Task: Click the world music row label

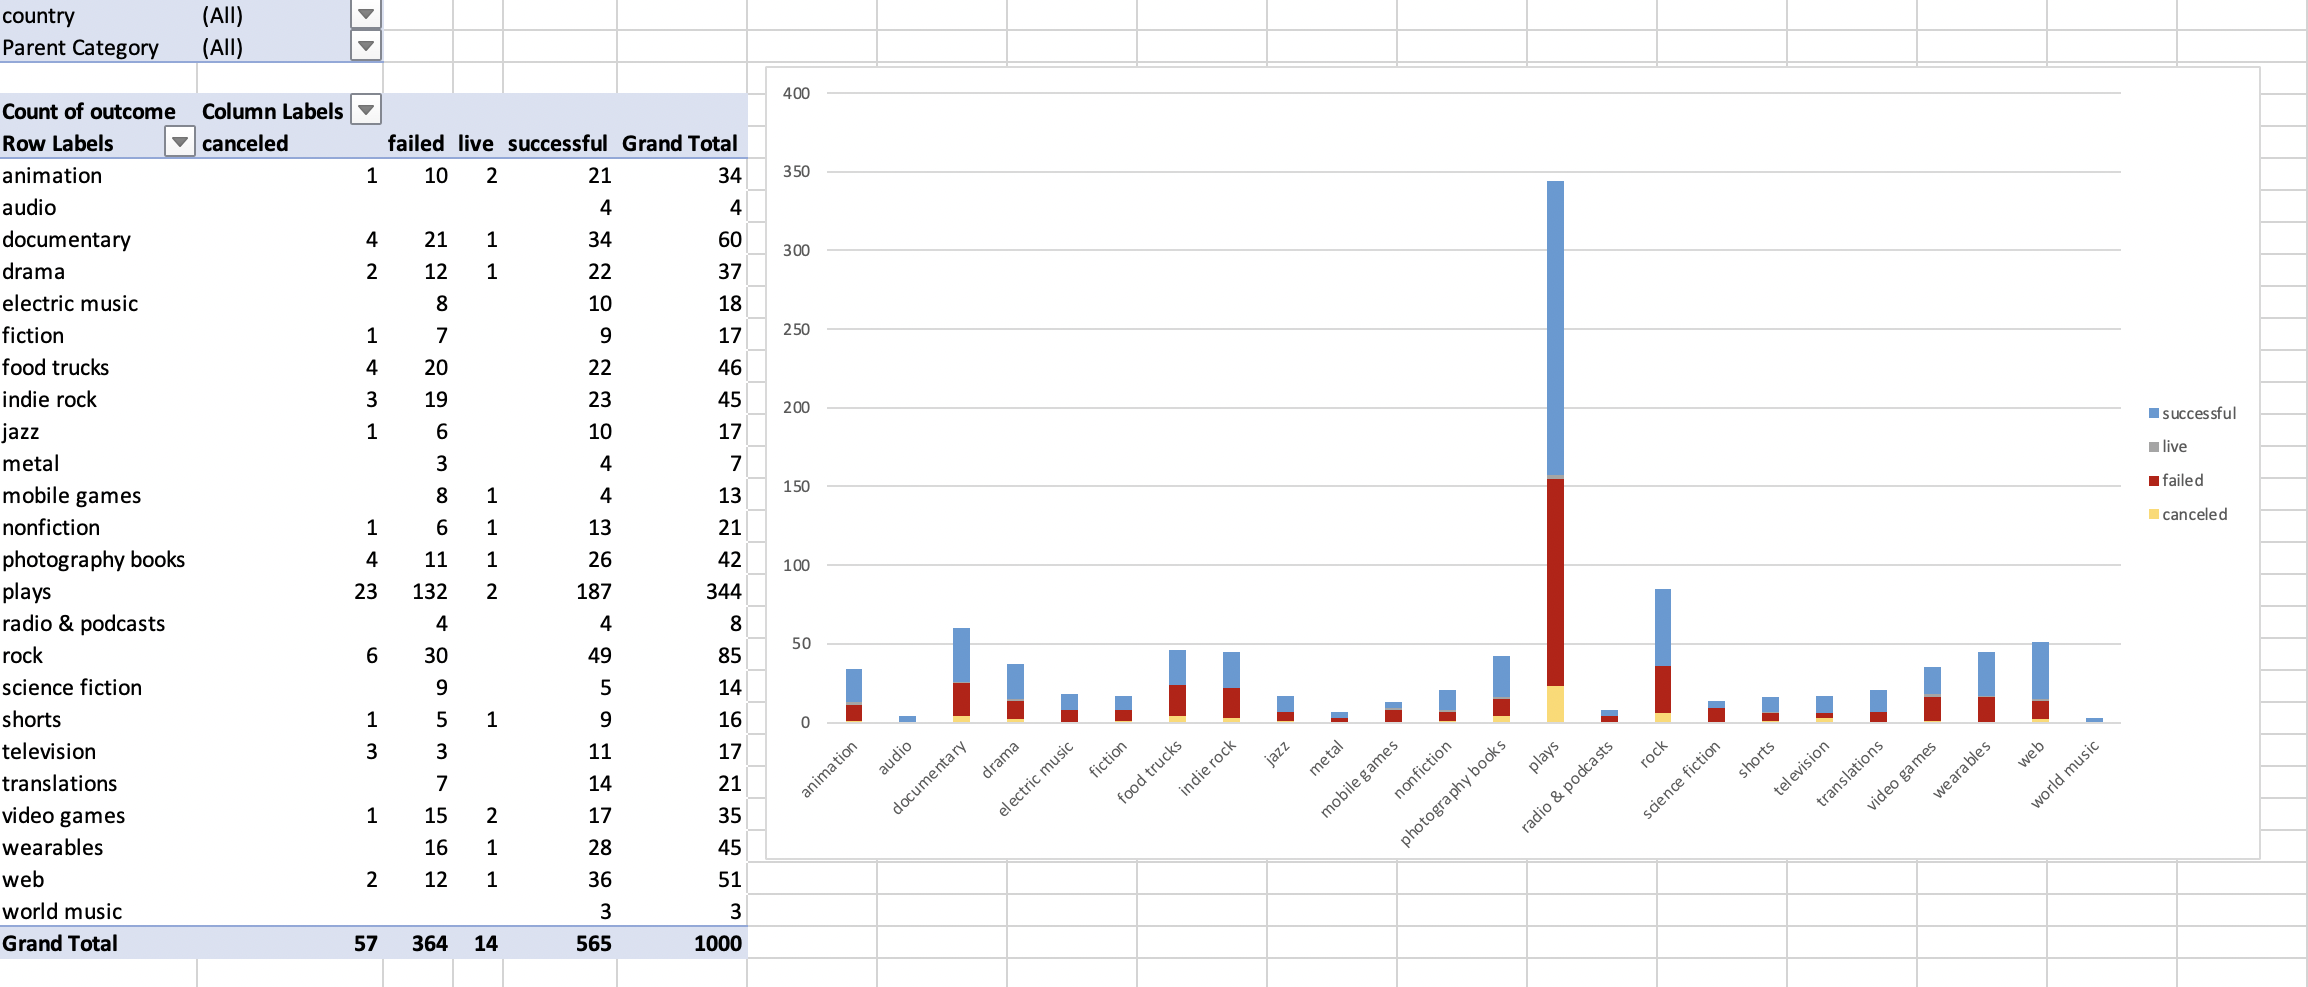Action: click(x=62, y=911)
